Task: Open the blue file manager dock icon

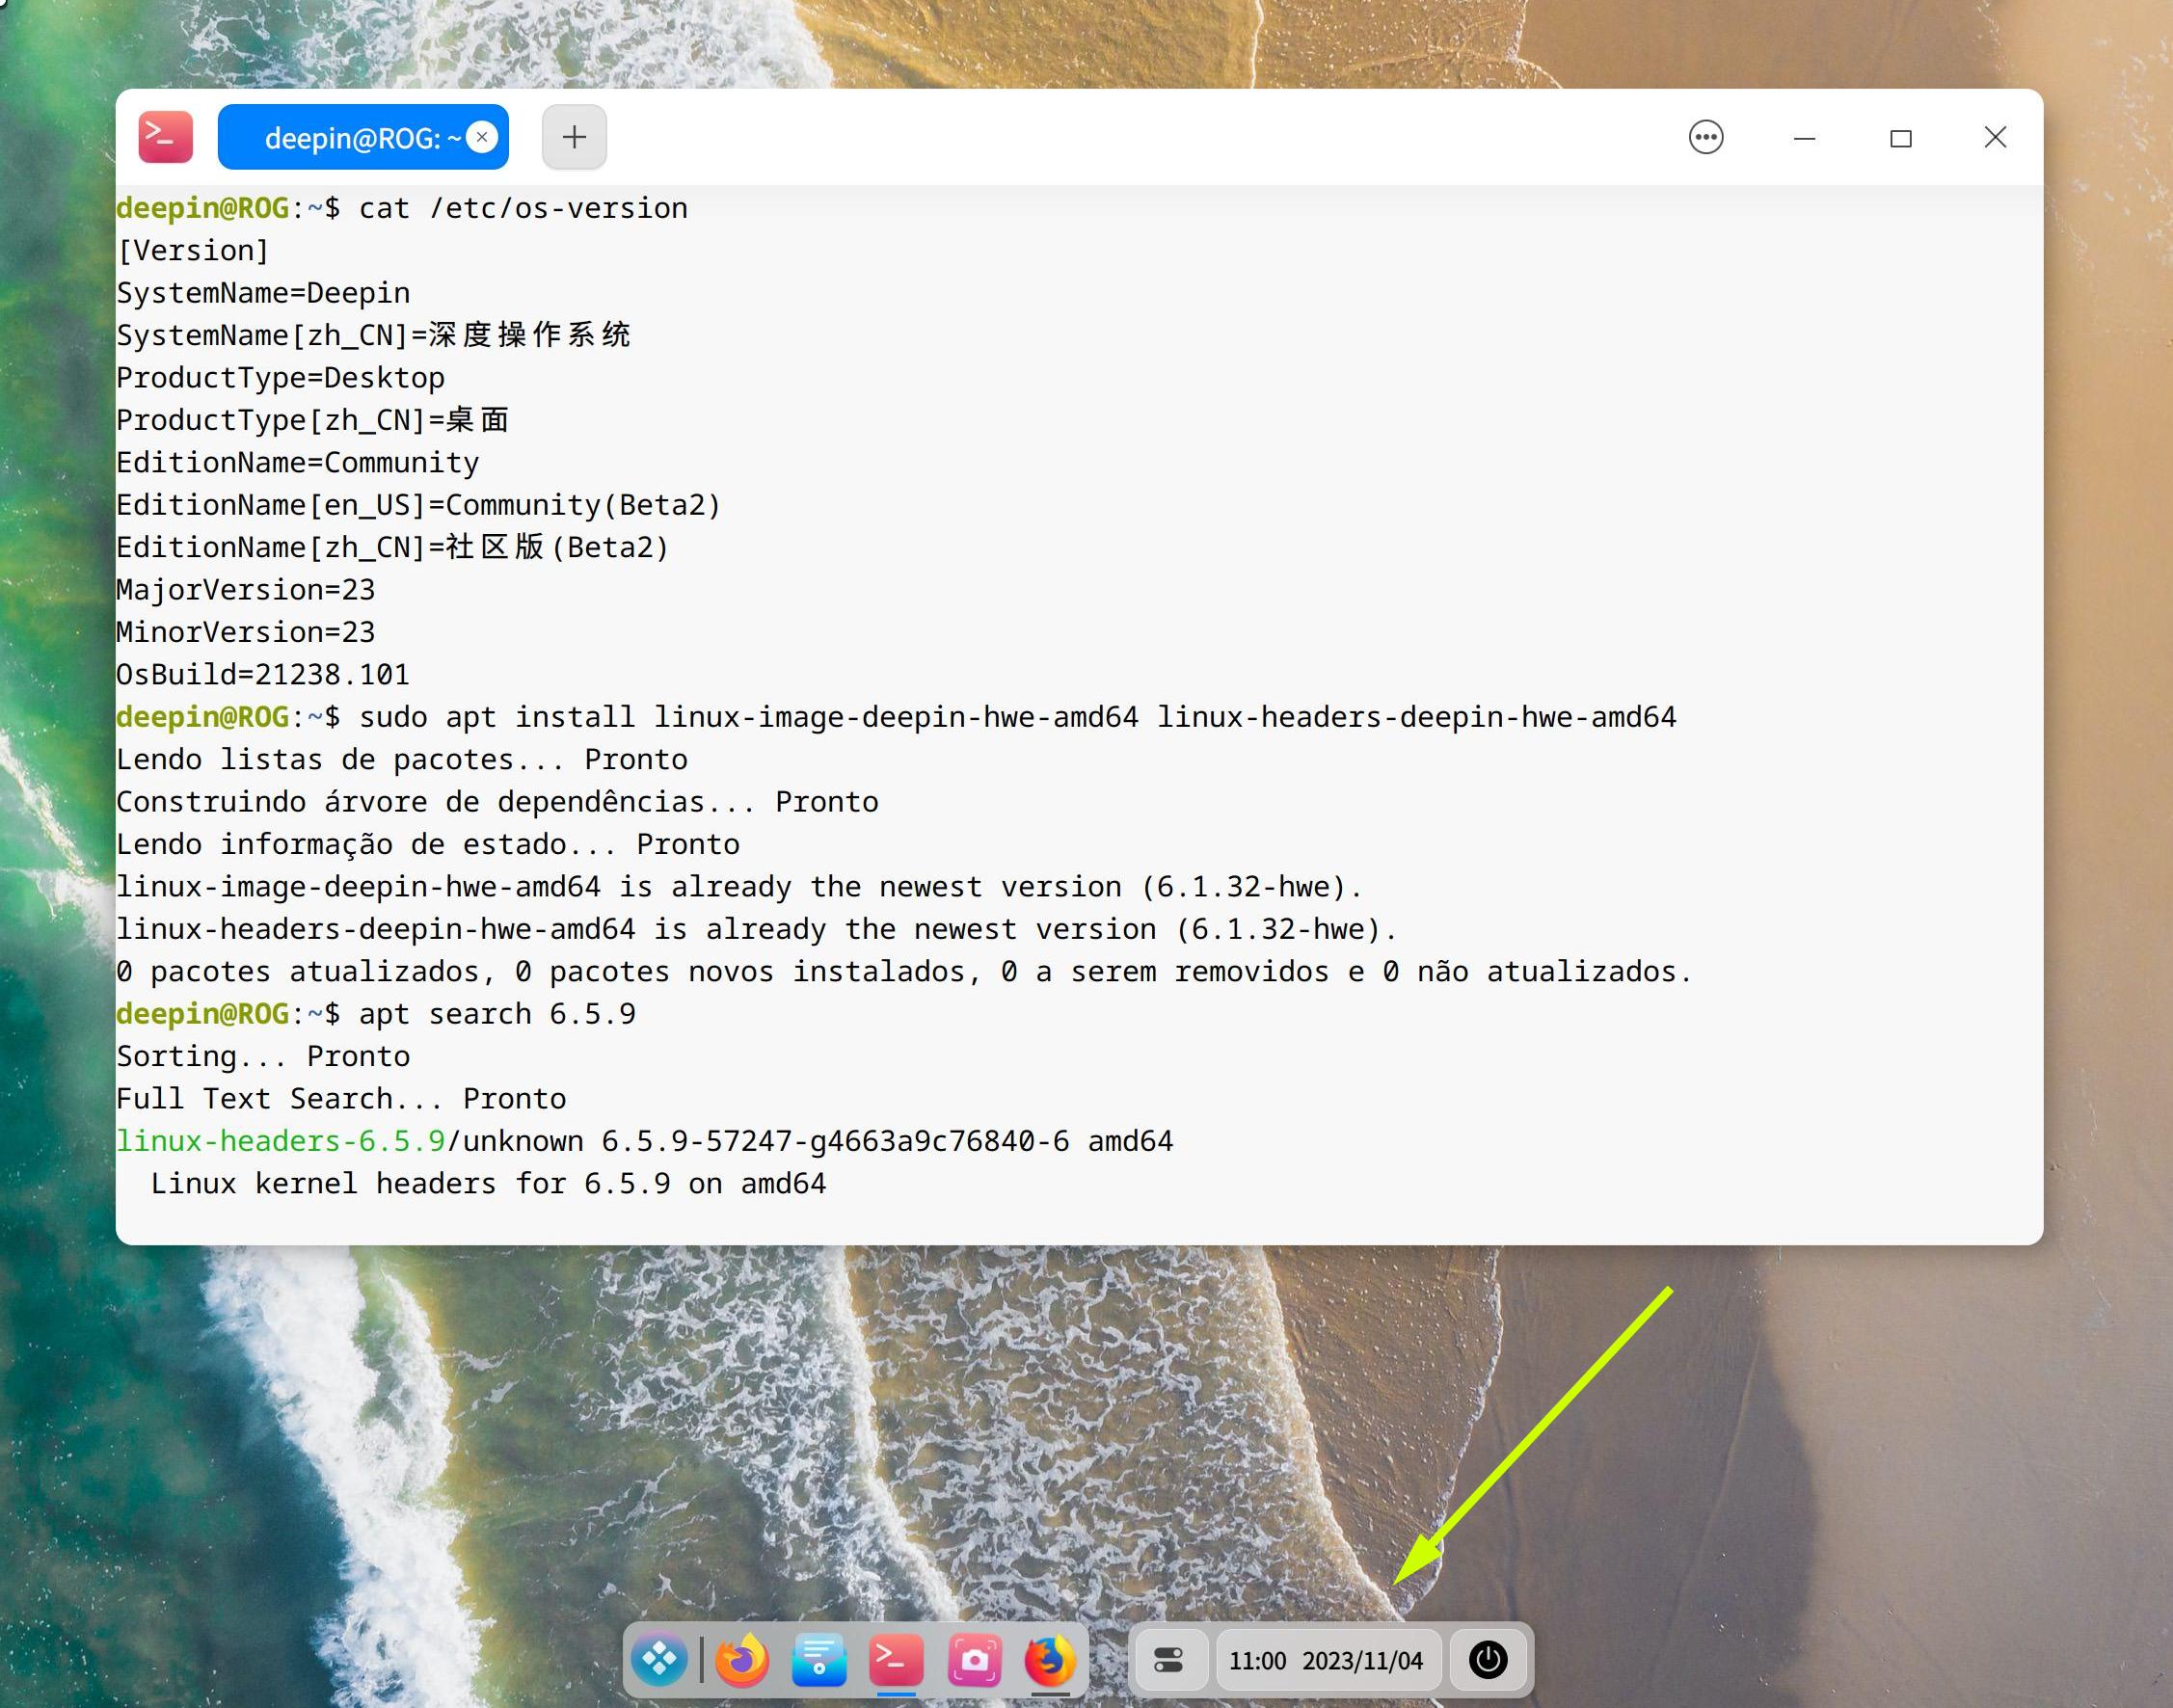Action: point(819,1660)
